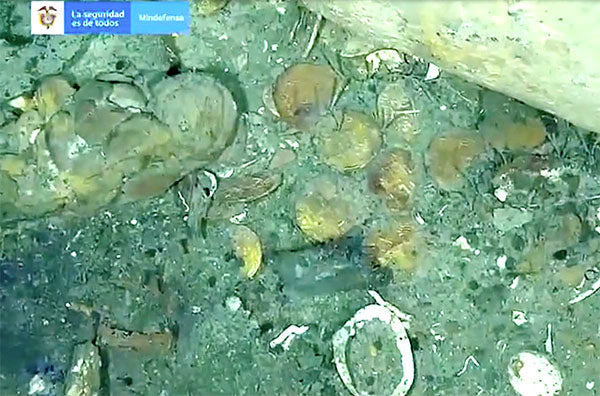Click the 'La seguridad es de todos' banner
The width and height of the screenshot is (600, 396).
[x=98, y=18]
